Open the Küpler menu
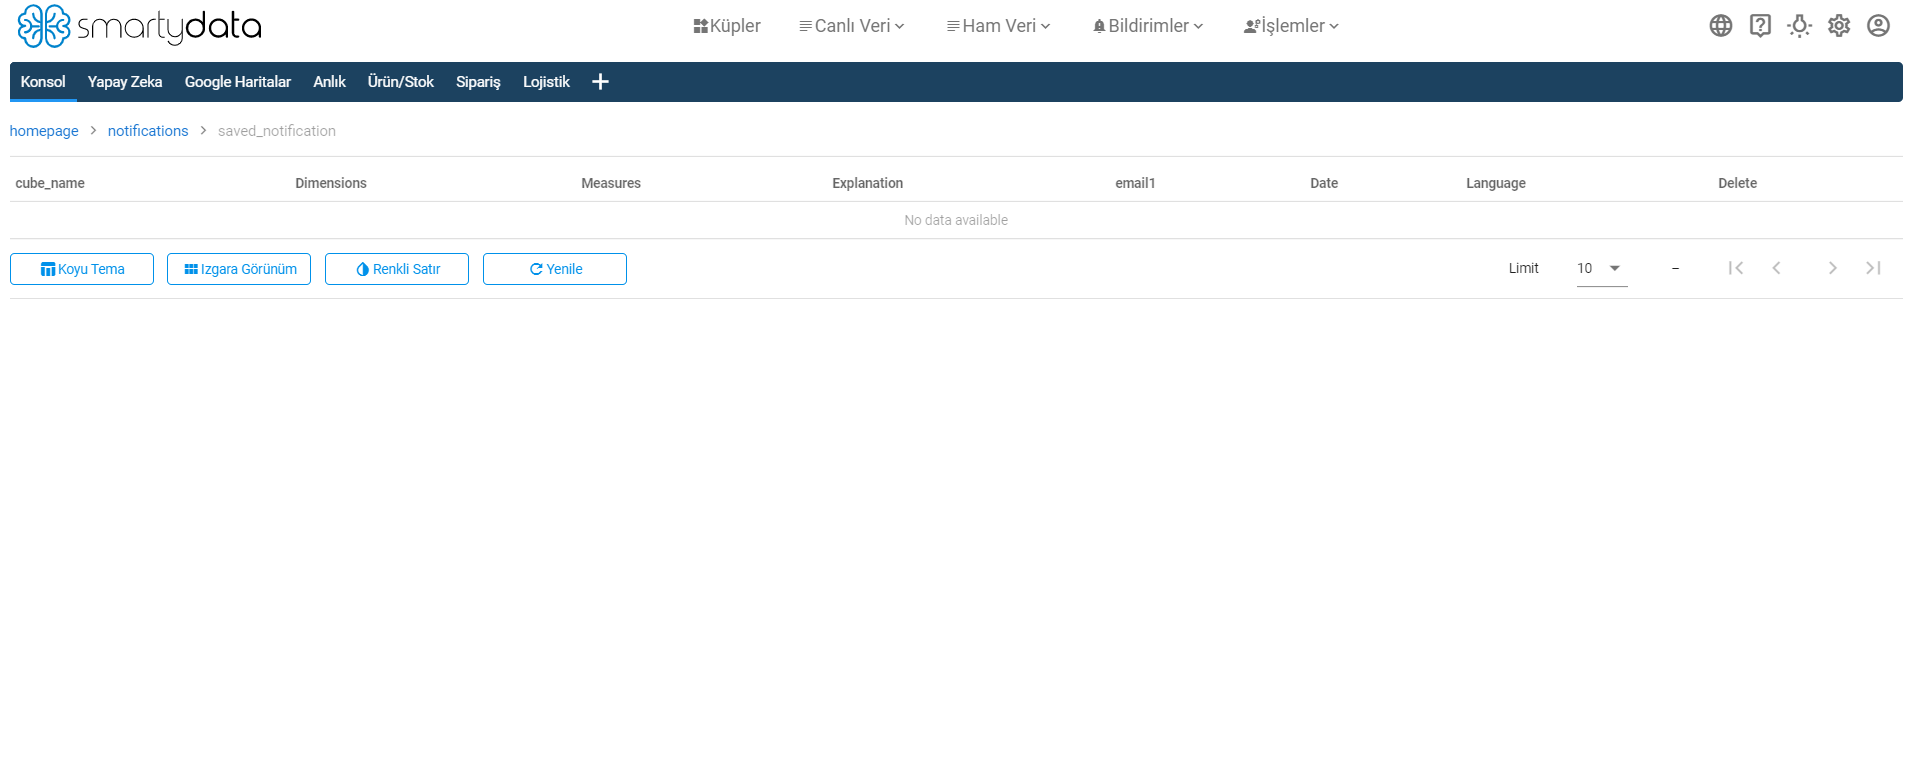This screenshot has width=1916, height=762. pyautogui.click(x=727, y=26)
